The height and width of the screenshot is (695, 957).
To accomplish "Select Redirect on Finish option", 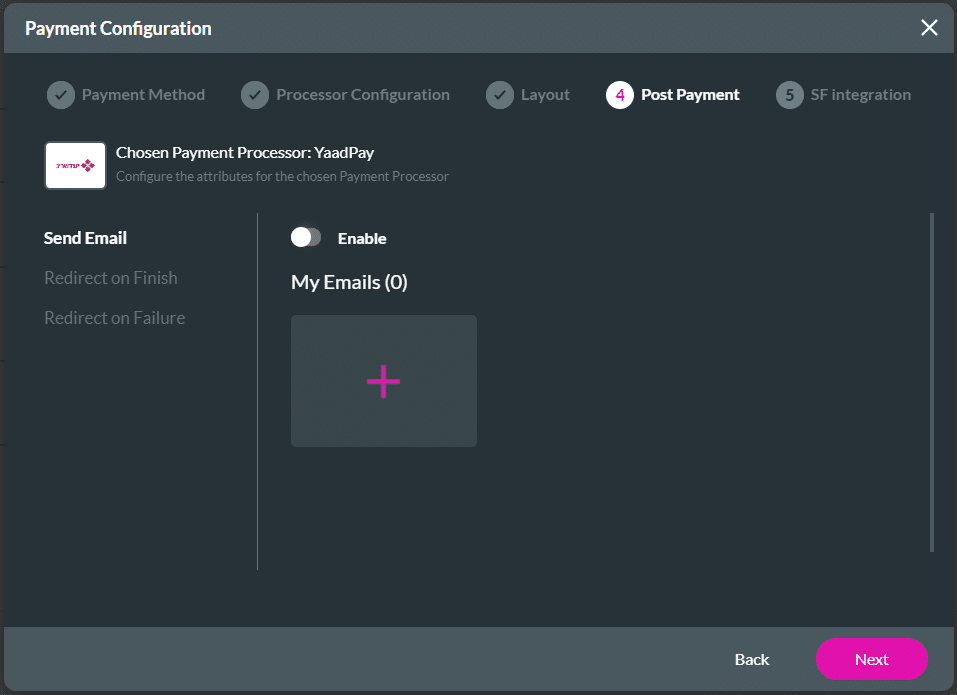I will 110,278.
